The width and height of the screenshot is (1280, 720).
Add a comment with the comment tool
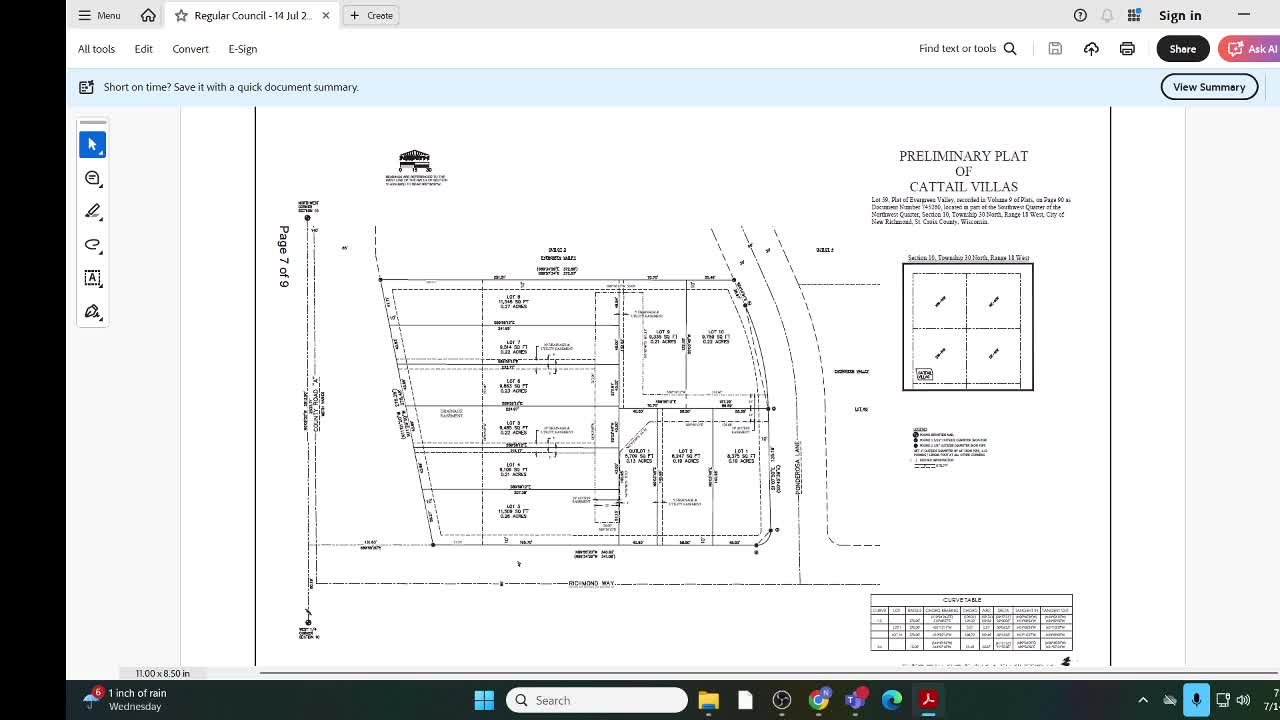[92, 178]
